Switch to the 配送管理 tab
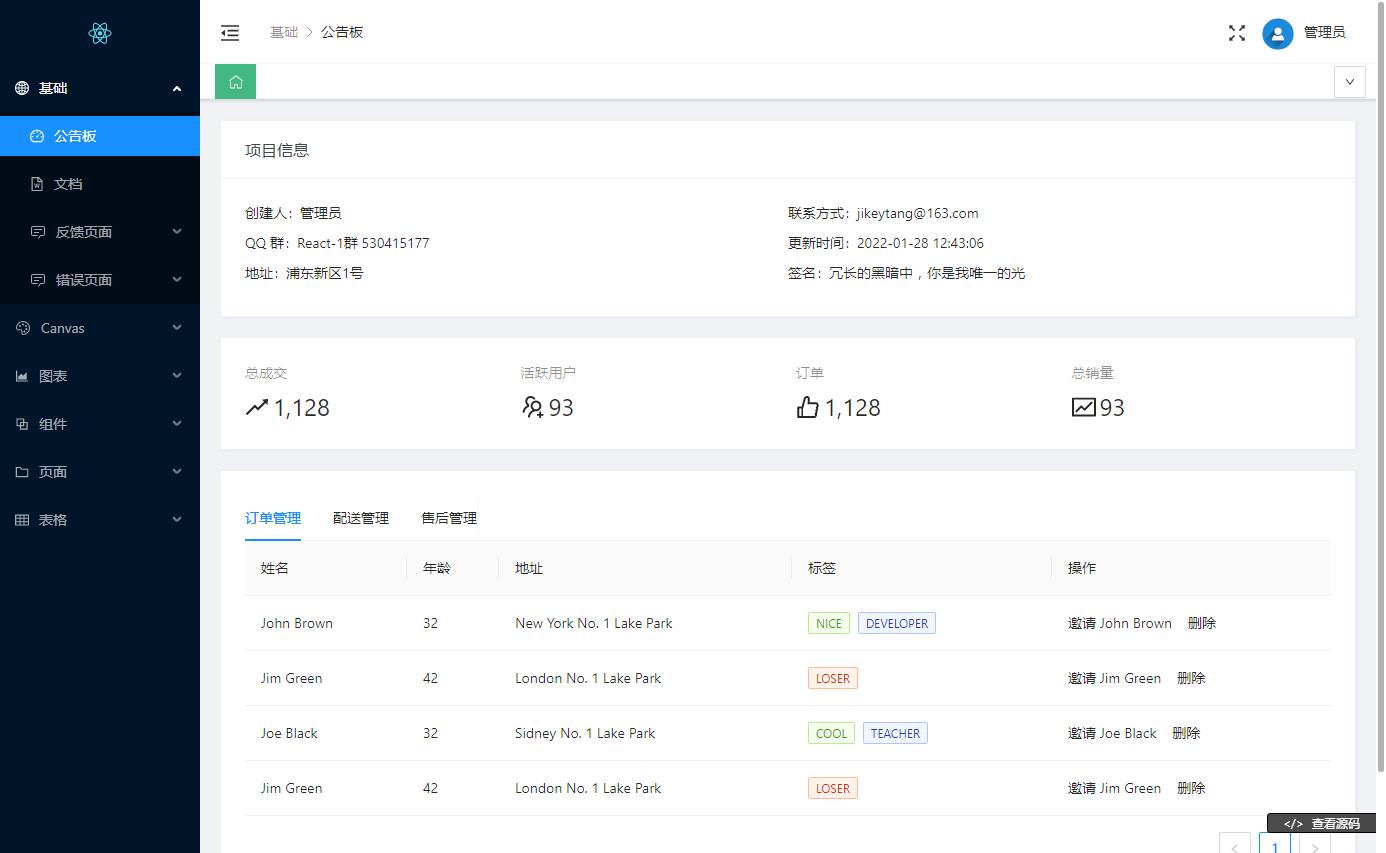 pyautogui.click(x=361, y=518)
